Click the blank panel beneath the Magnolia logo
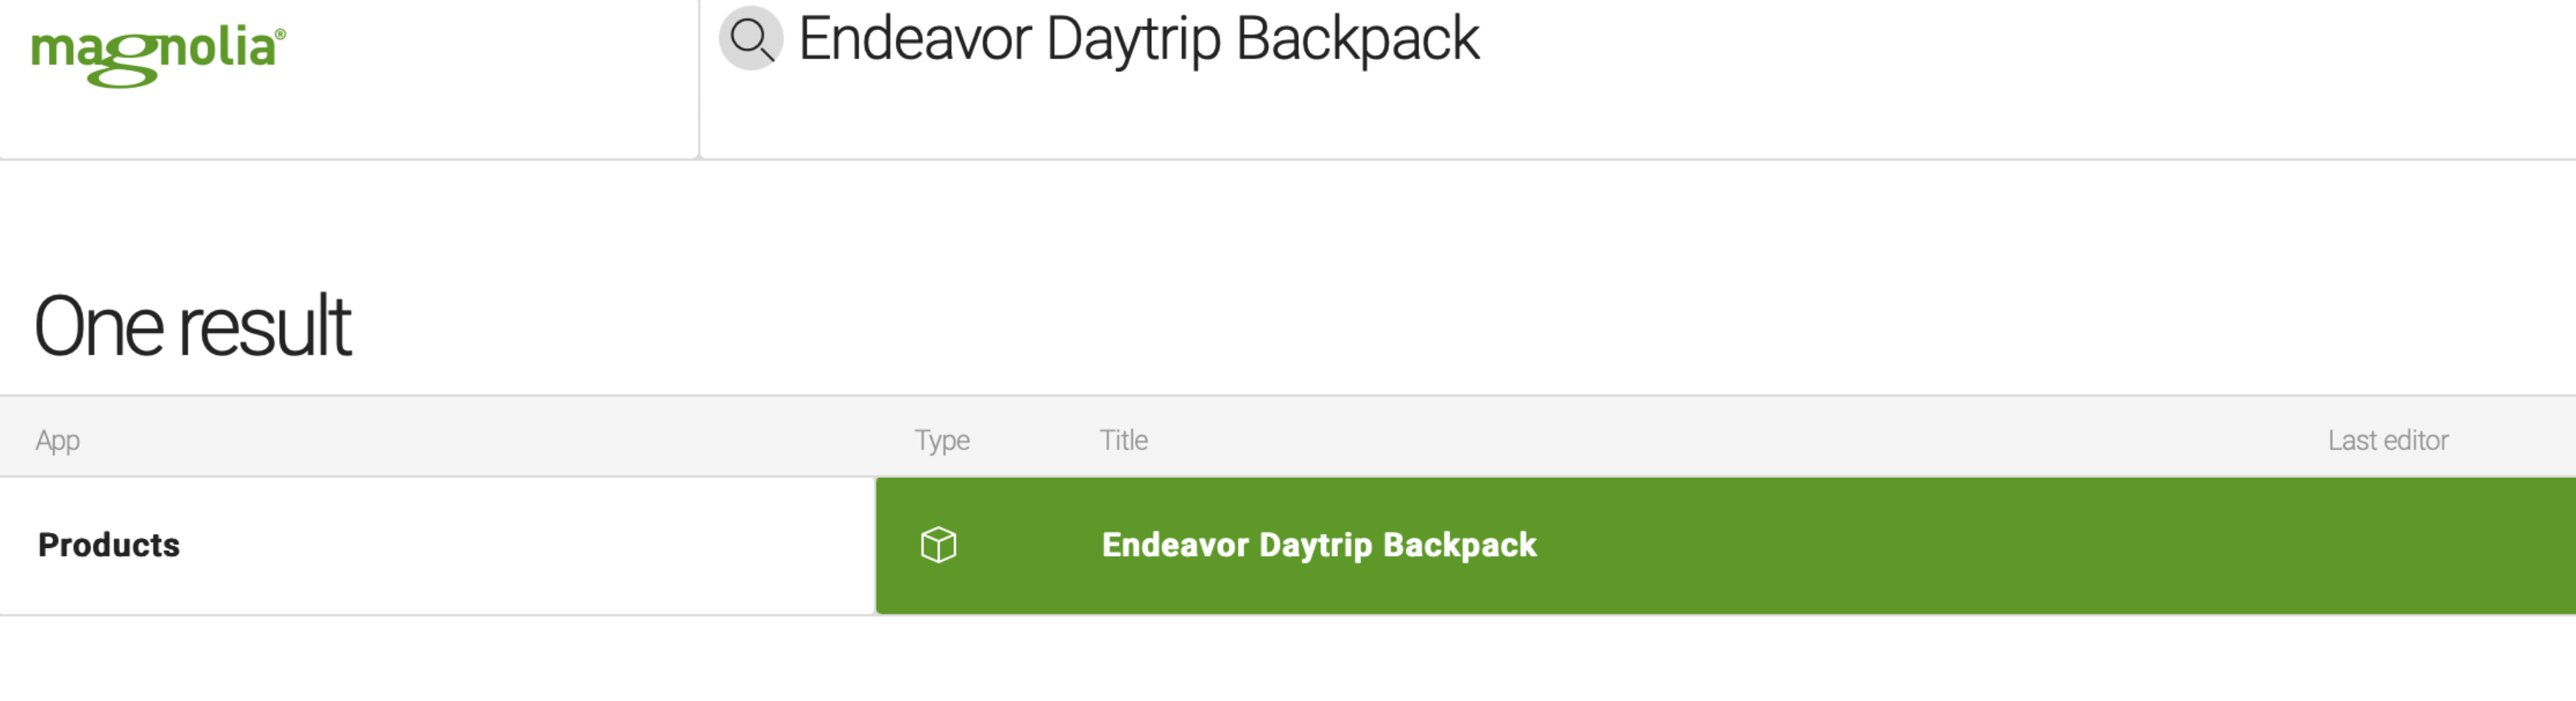The width and height of the screenshot is (2576, 701). 348,125
